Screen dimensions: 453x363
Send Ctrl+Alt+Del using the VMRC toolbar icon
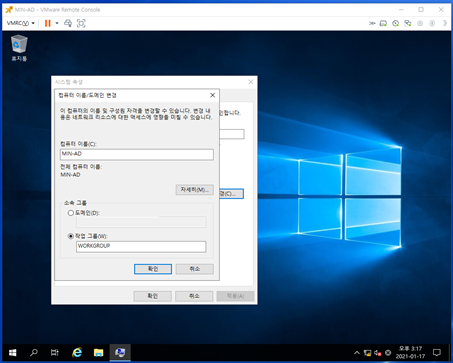point(68,23)
